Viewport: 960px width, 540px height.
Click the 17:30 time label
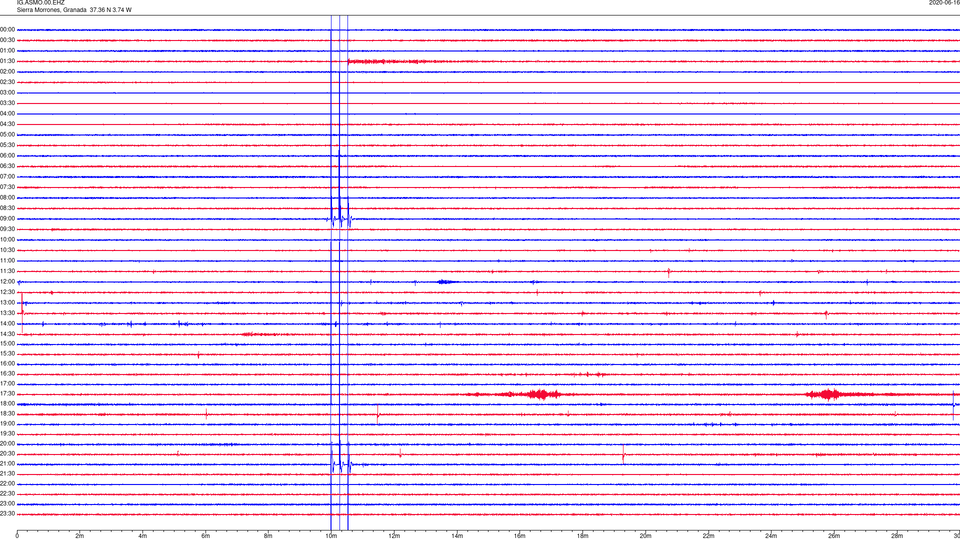pos(7,394)
